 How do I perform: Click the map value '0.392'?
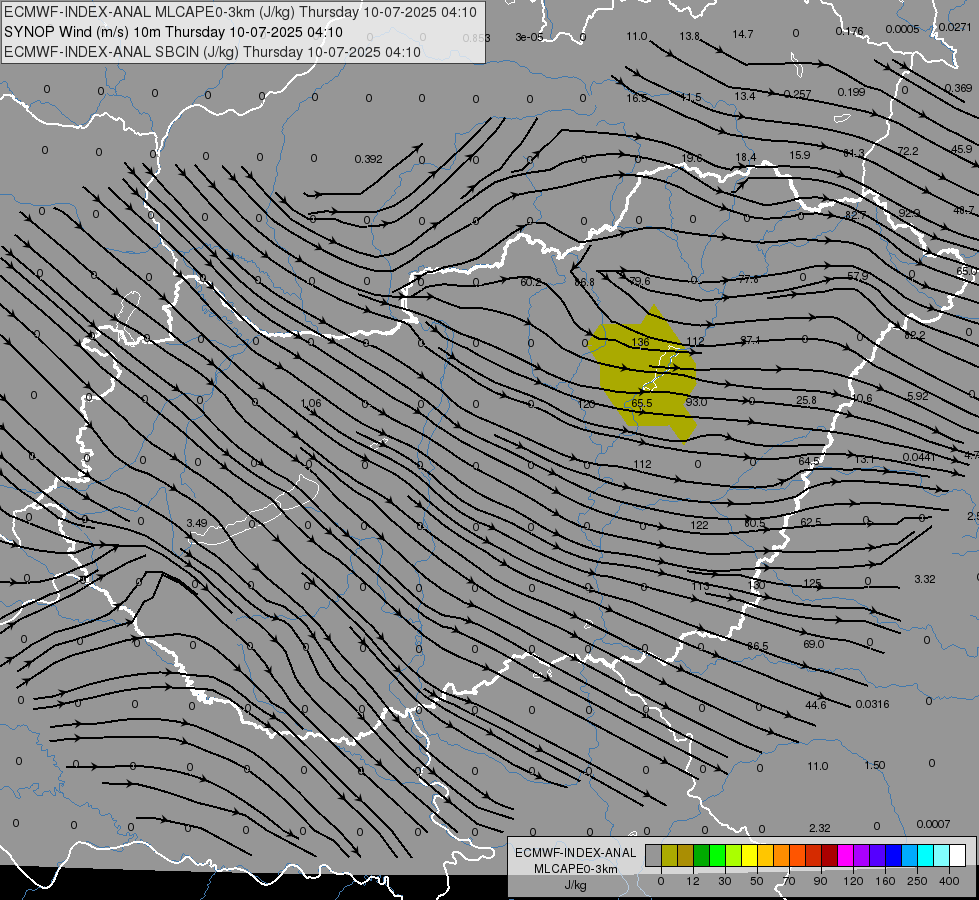pyautogui.click(x=368, y=159)
